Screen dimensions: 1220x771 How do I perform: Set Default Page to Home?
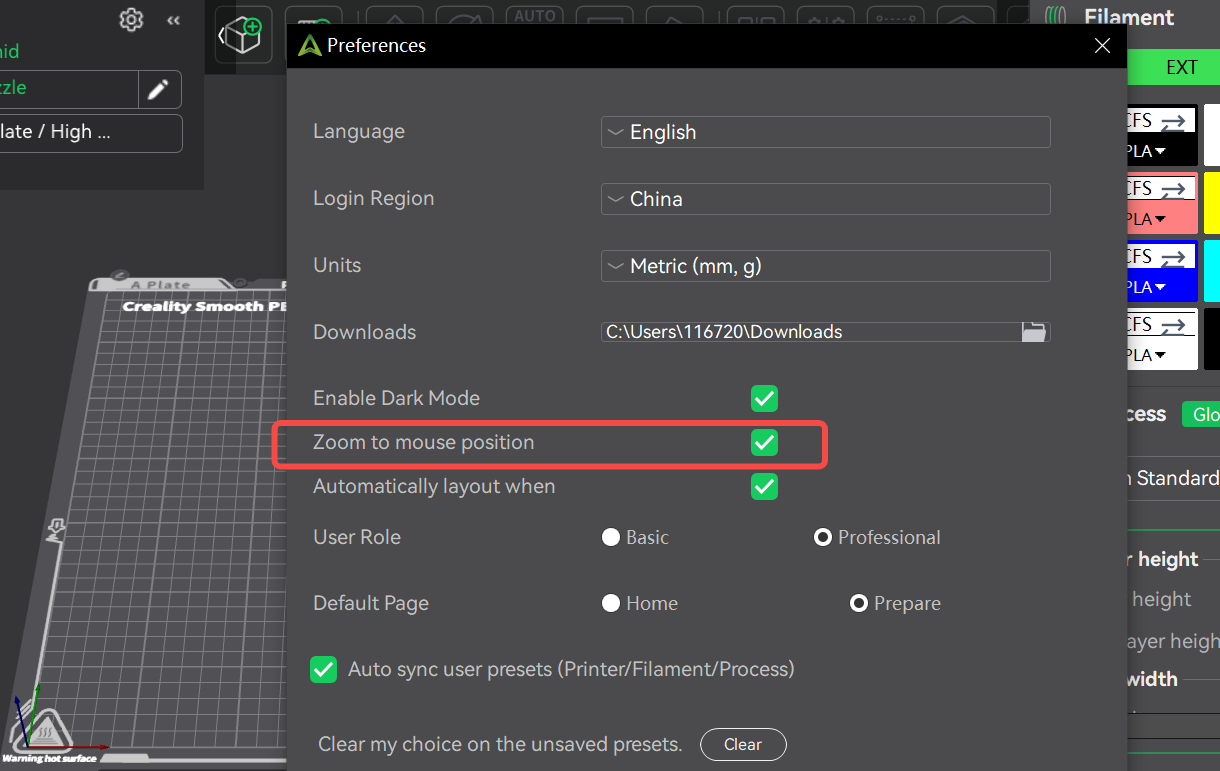611,603
